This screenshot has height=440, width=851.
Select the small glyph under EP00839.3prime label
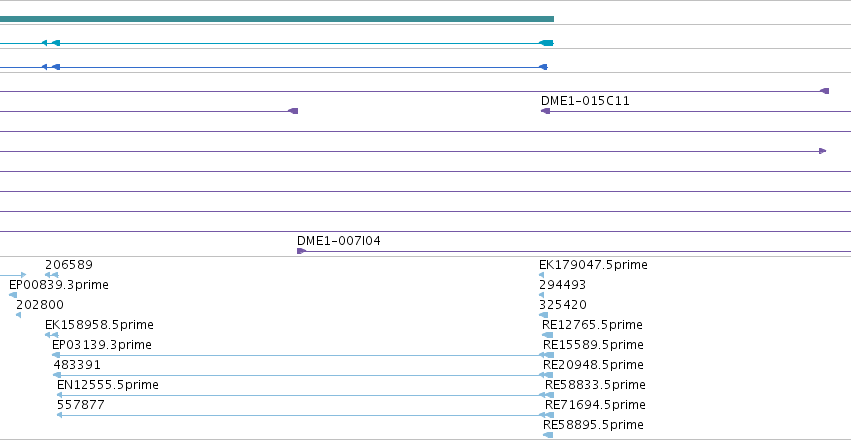(x=13, y=295)
